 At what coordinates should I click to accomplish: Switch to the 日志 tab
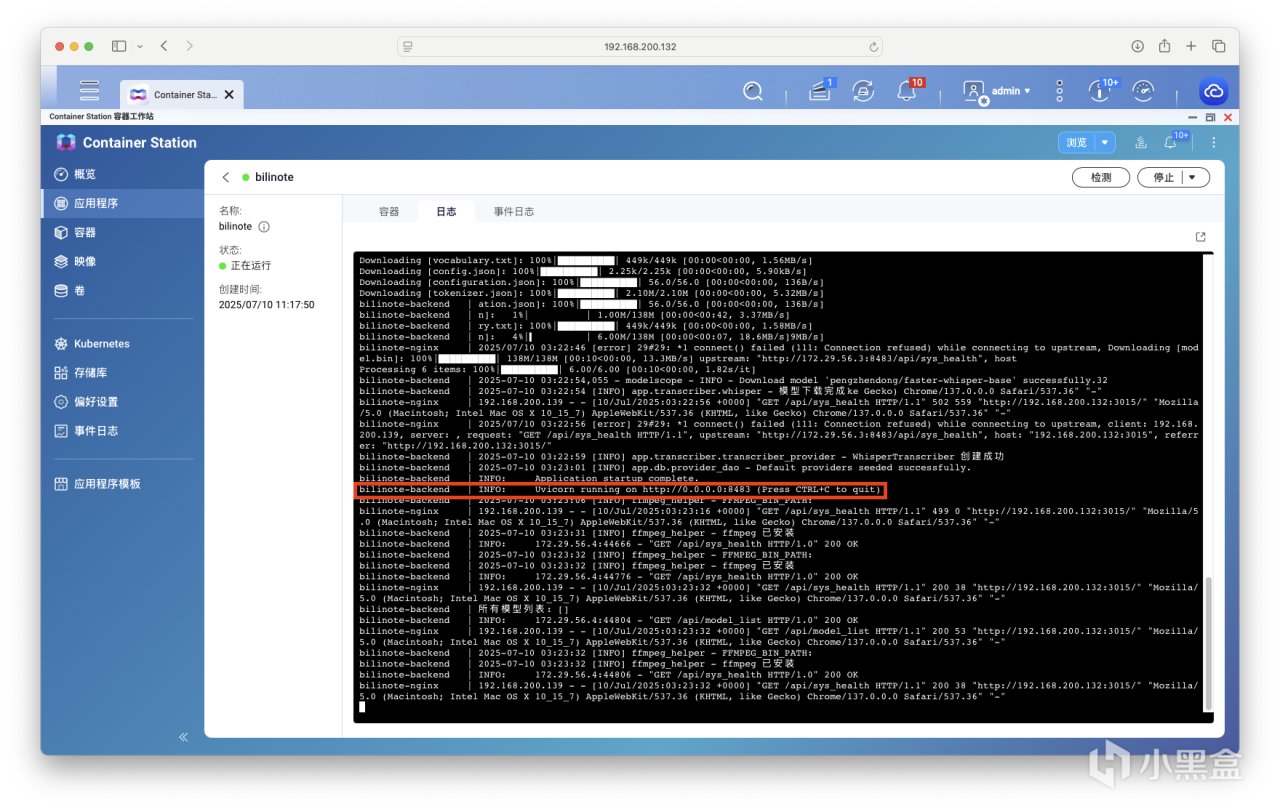446,212
